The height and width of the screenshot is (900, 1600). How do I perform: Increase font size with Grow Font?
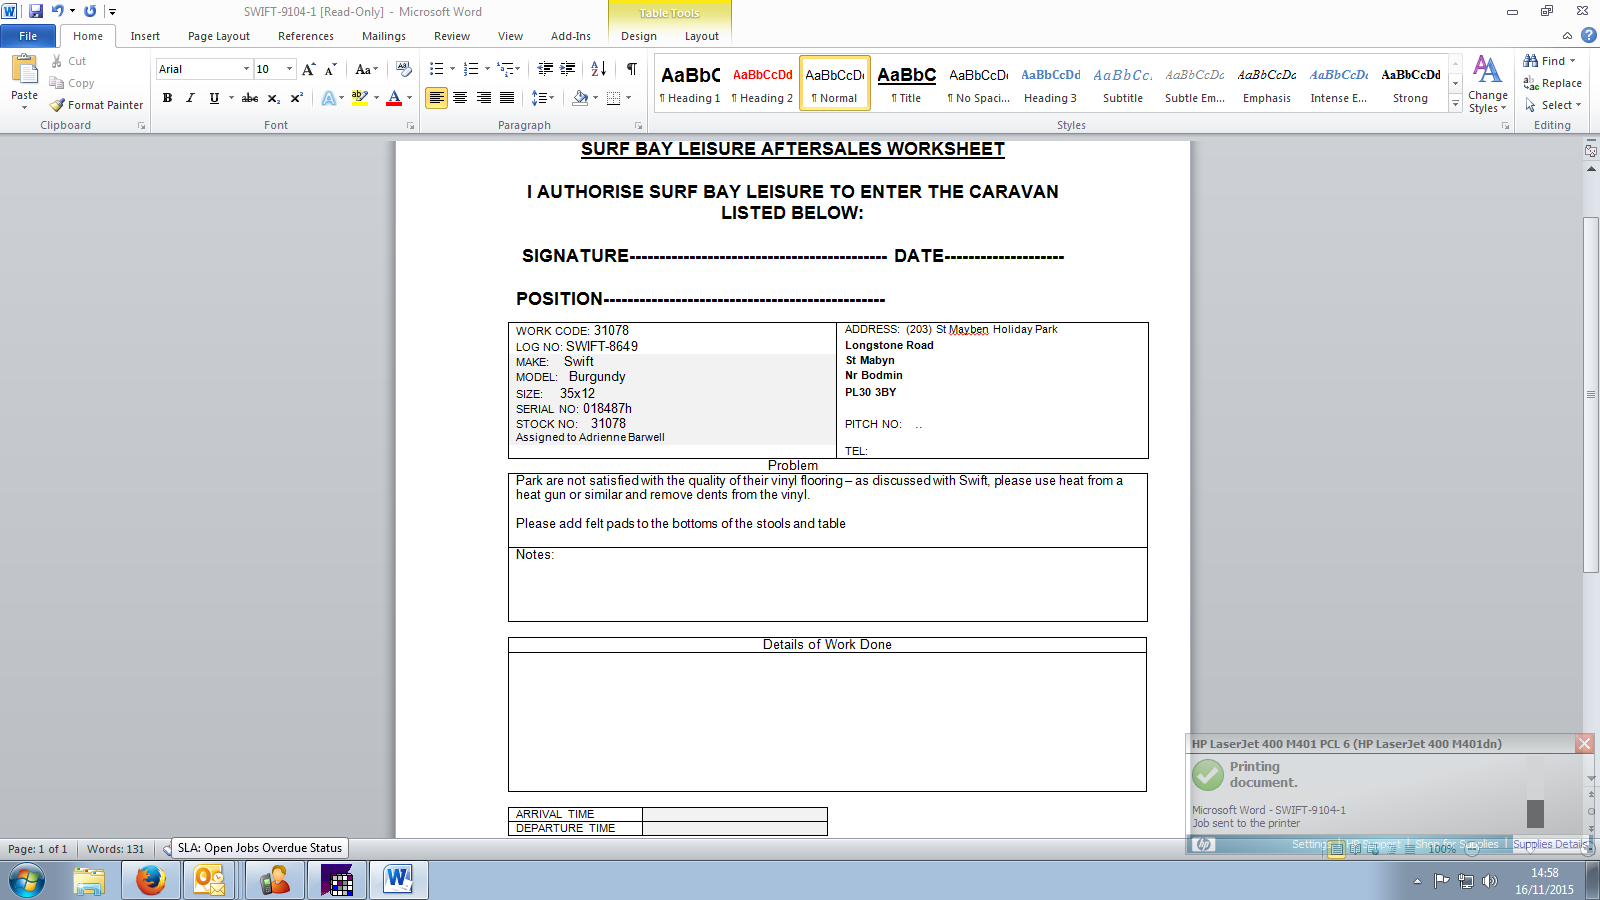pos(309,69)
